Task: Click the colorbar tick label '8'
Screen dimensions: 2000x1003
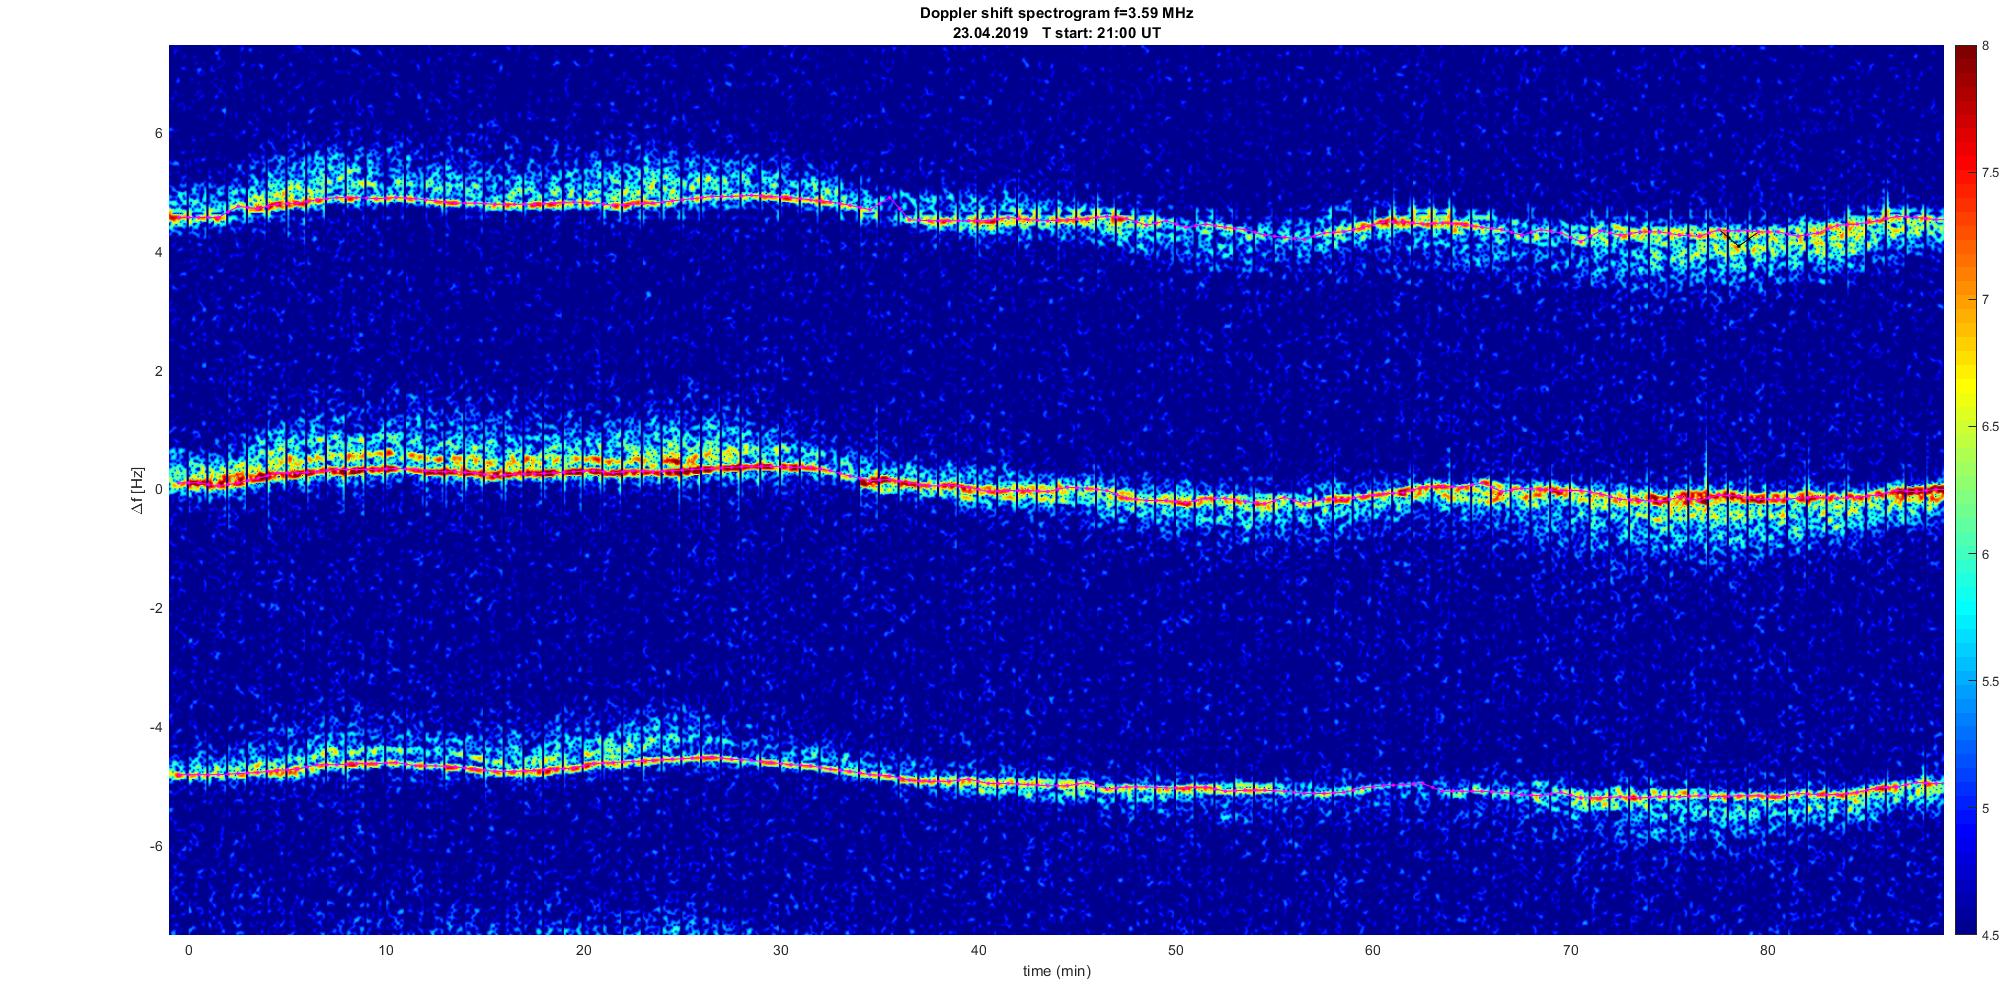Action: 1984,46
